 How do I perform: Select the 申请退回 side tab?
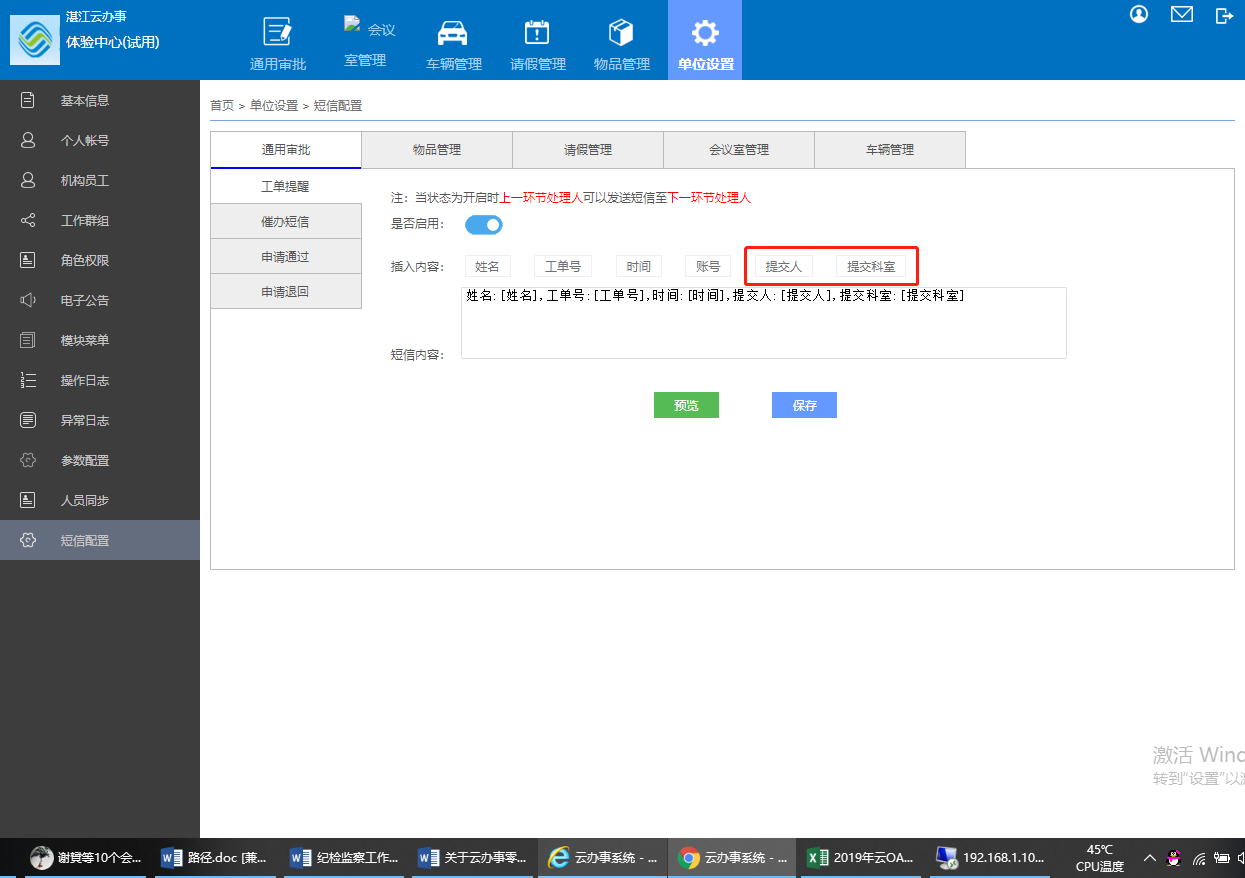coord(285,291)
